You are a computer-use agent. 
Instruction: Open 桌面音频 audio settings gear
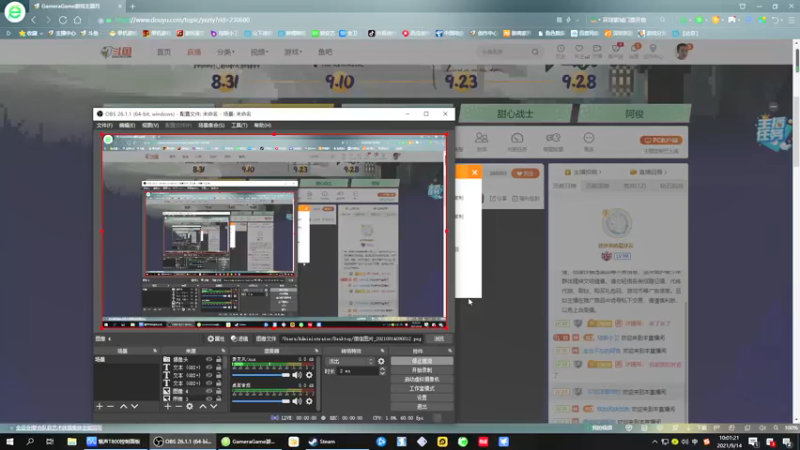[309, 401]
